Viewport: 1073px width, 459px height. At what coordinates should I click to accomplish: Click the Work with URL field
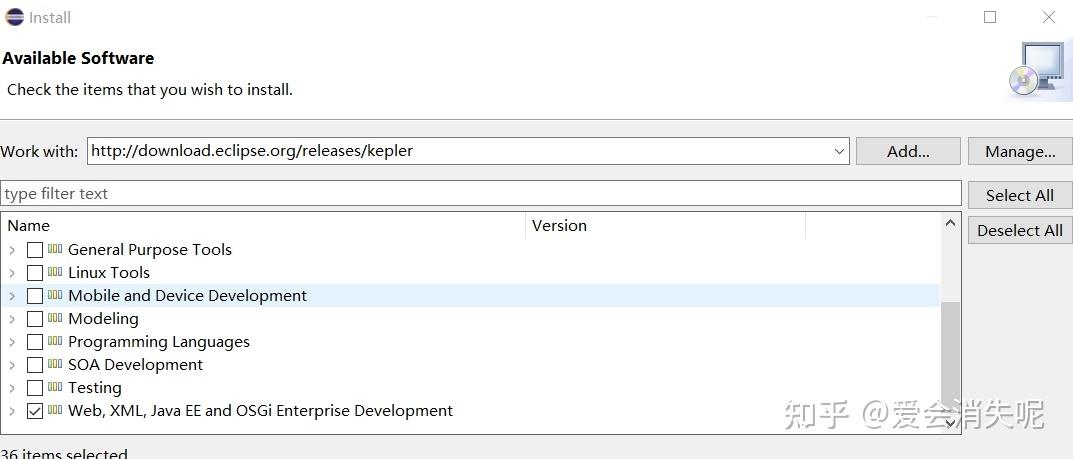pyautogui.click(x=468, y=151)
